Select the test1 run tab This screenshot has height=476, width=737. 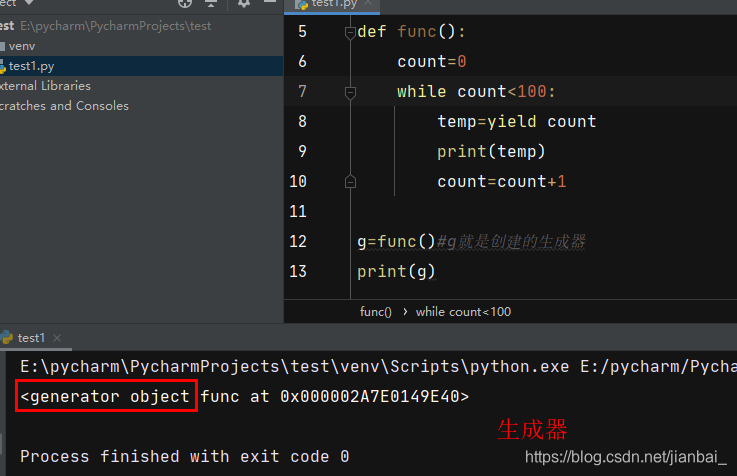[31, 338]
